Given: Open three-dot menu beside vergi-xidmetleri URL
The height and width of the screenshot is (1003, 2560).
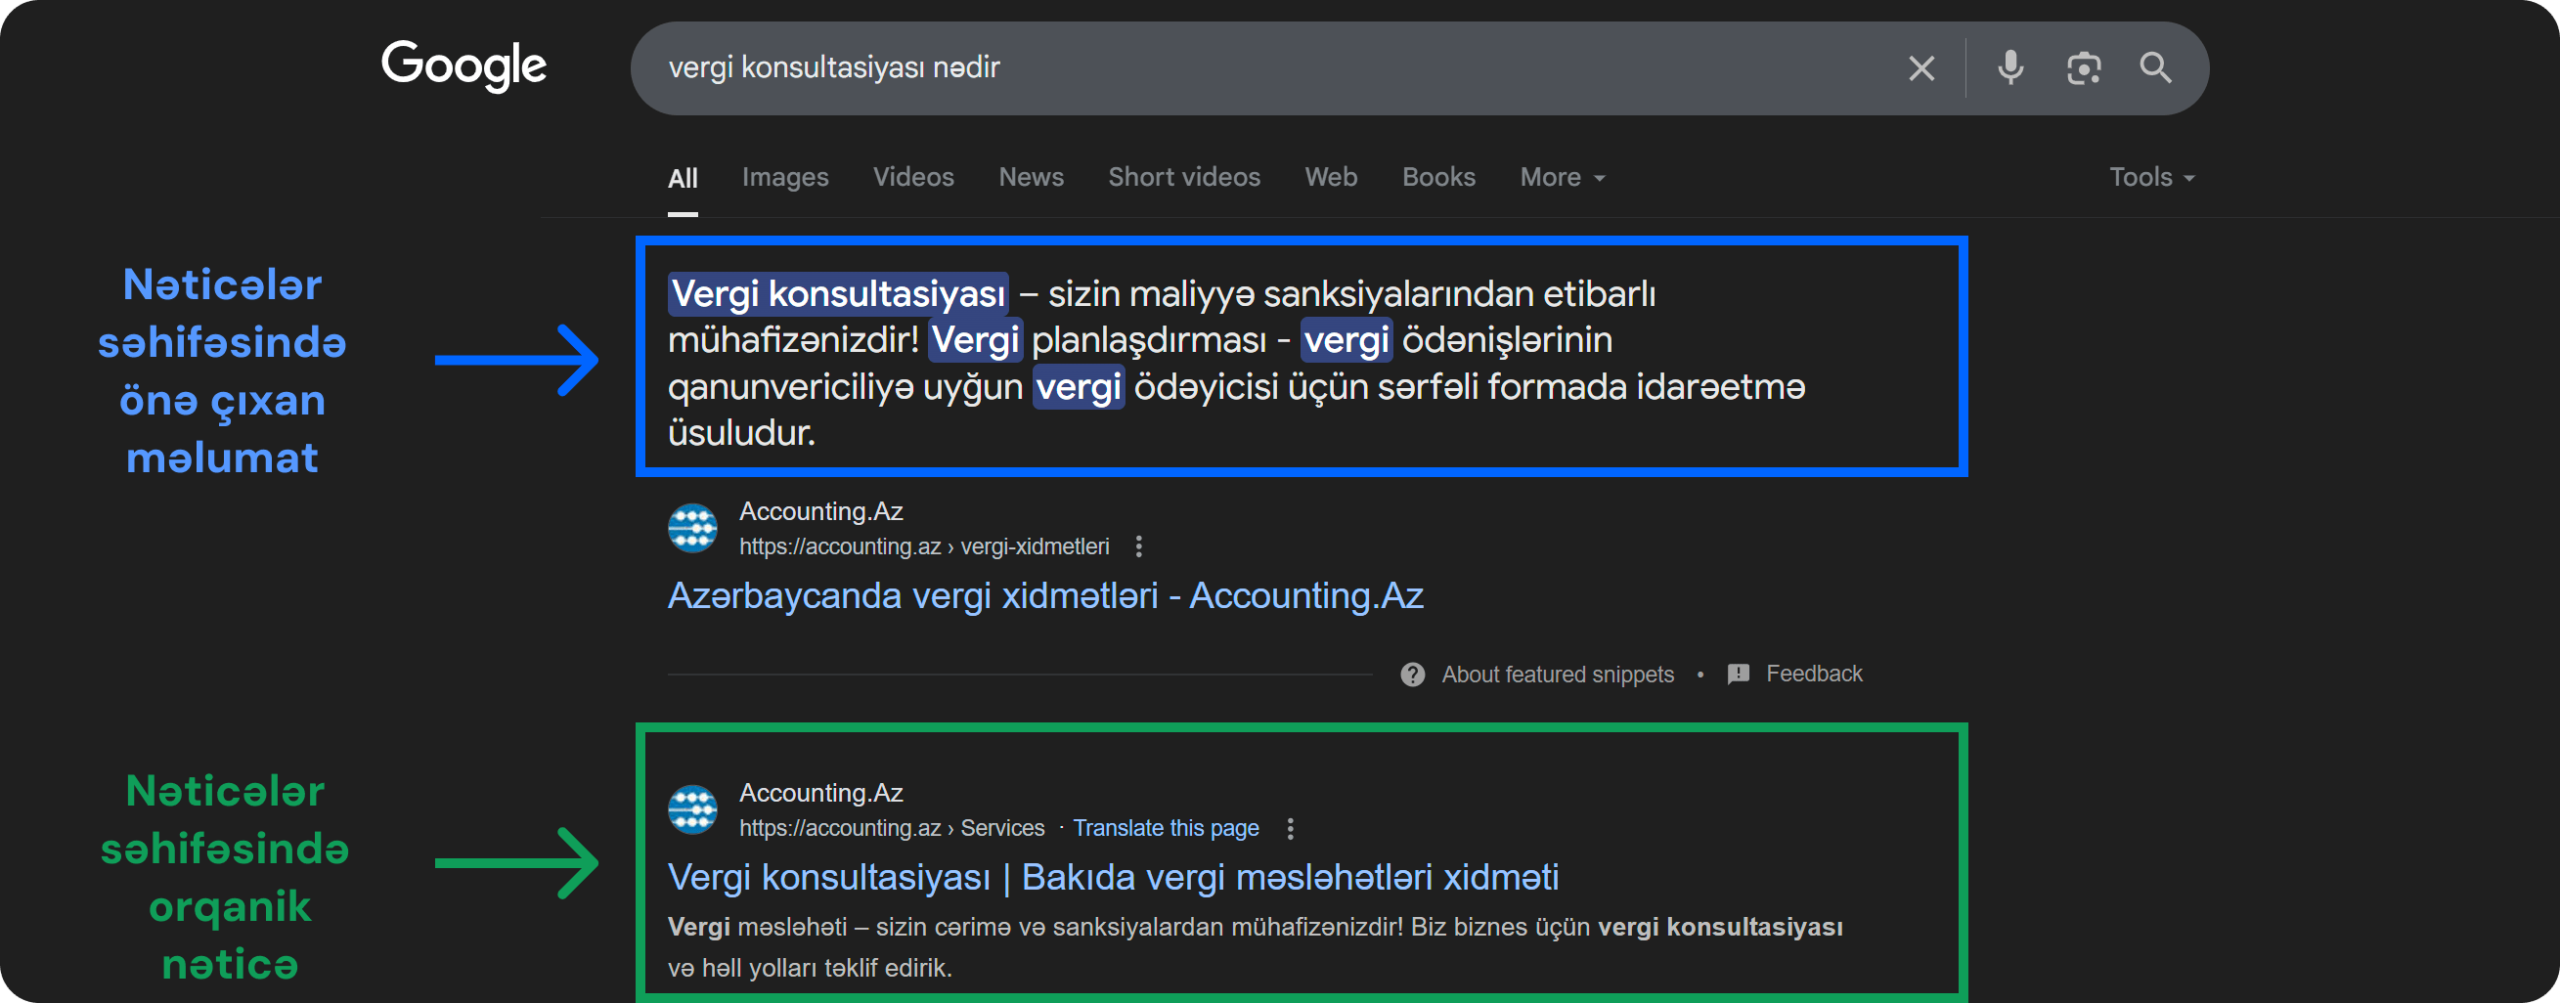Looking at the screenshot, I should pyautogui.click(x=1138, y=546).
